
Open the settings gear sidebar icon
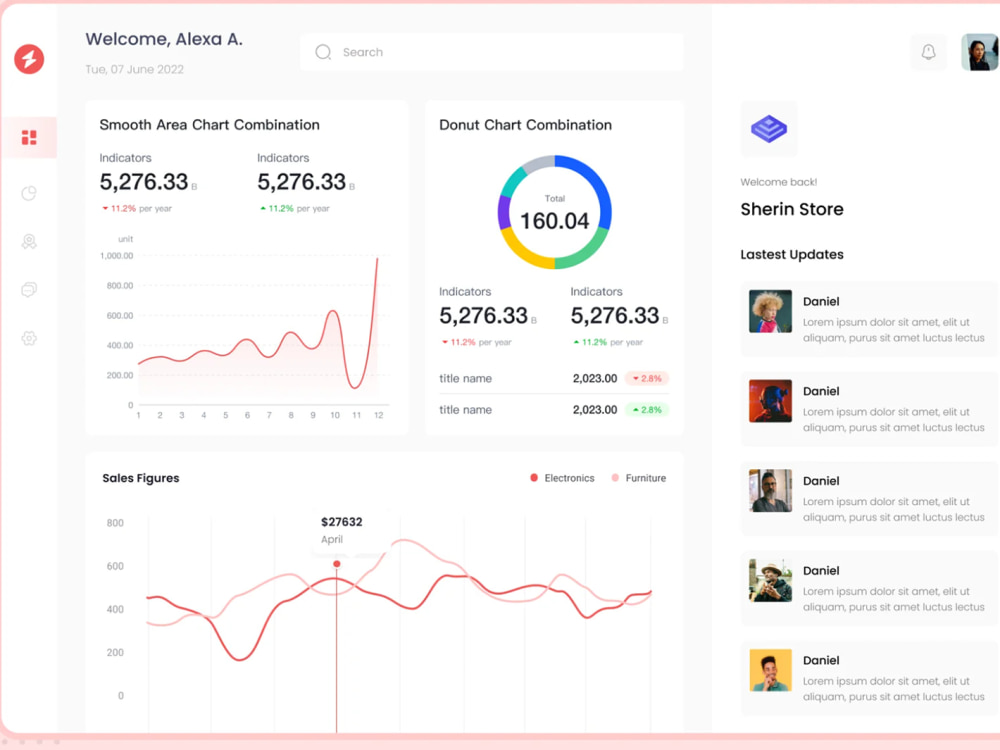pos(29,338)
